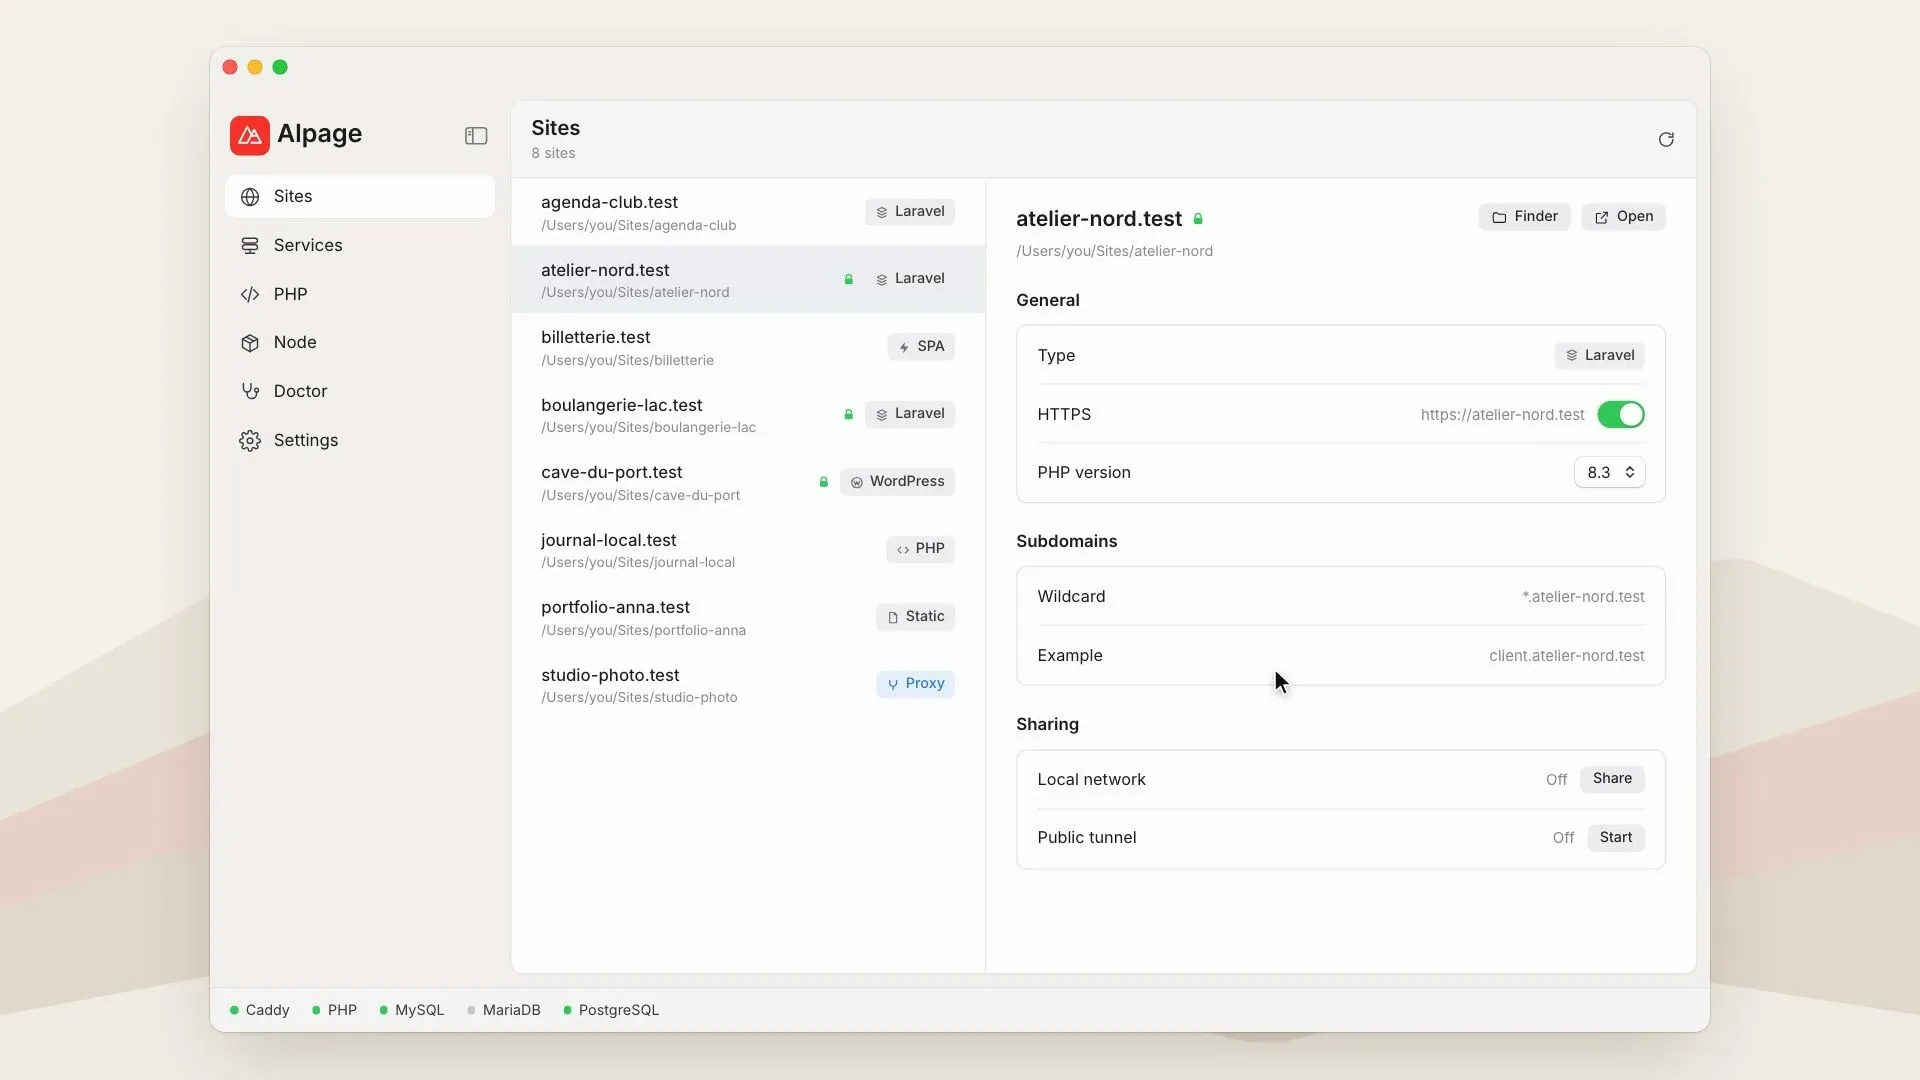This screenshot has height=1080, width=1920.
Task: Click the PHP badge on journal-local.test
Action: tap(920, 549)
